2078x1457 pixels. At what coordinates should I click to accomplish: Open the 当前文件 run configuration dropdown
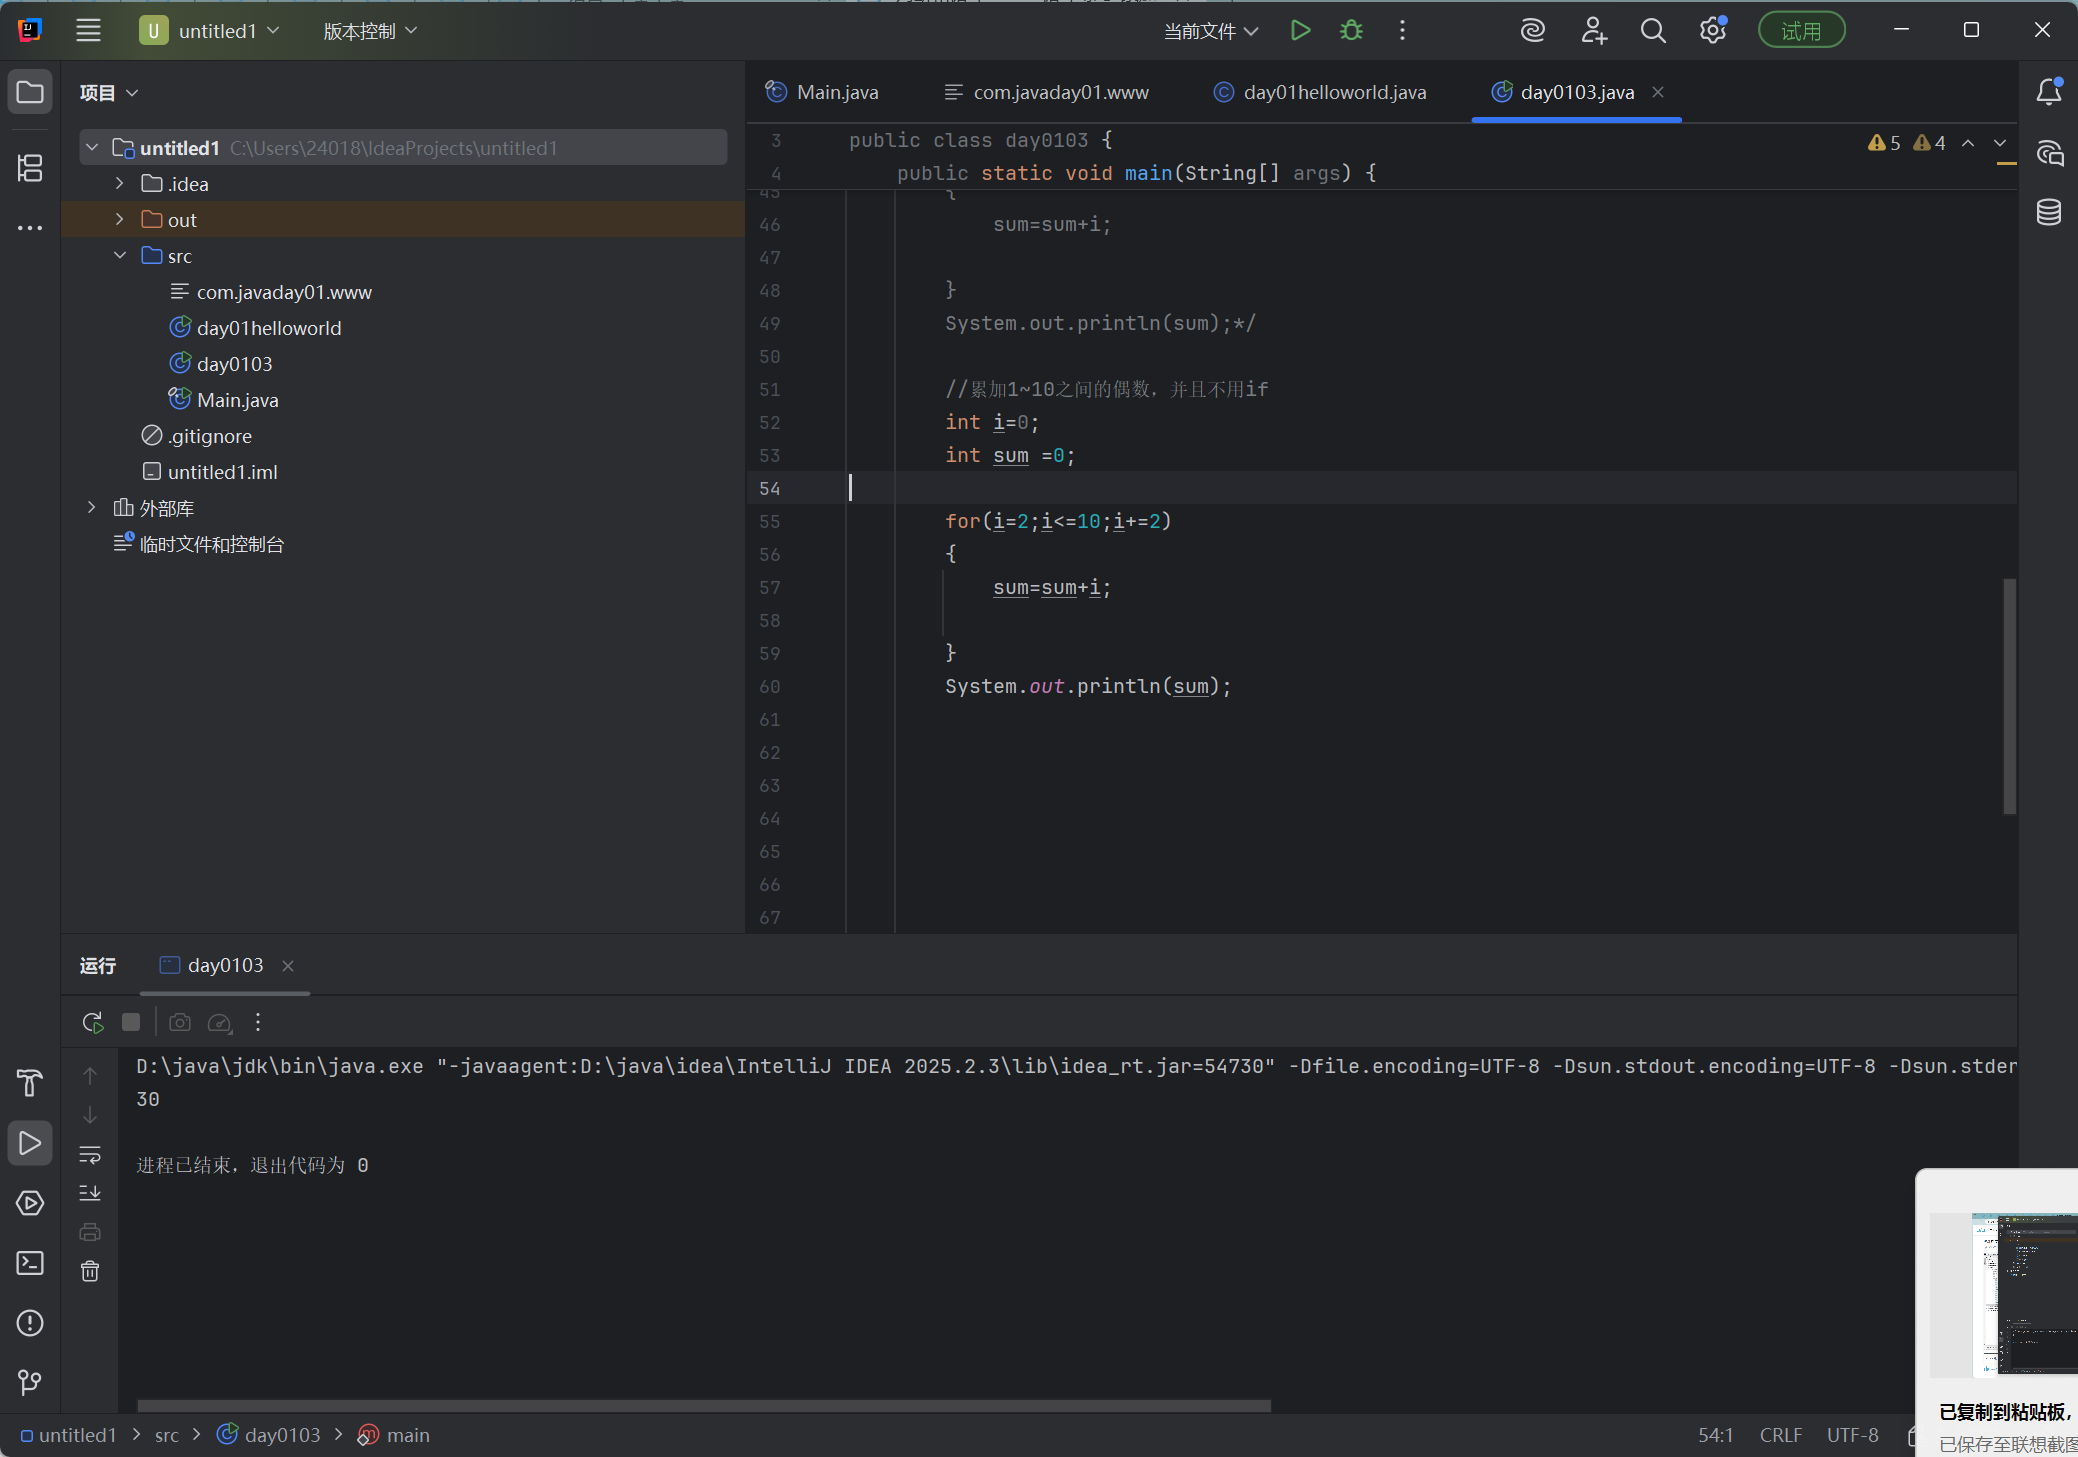click(x=1210, y=31)
